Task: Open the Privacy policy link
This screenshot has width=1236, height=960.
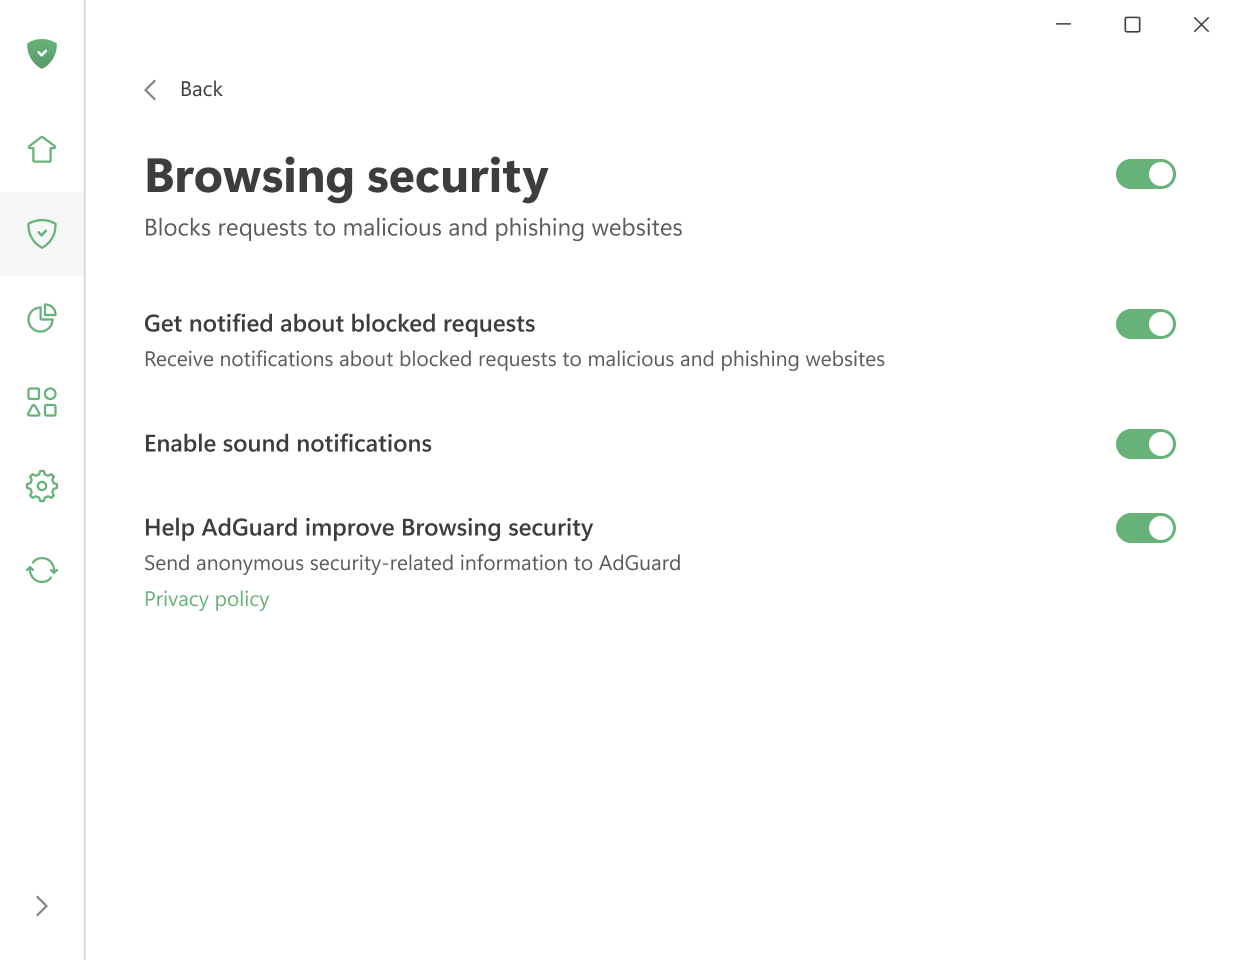Action: click(x=206, y=598)
